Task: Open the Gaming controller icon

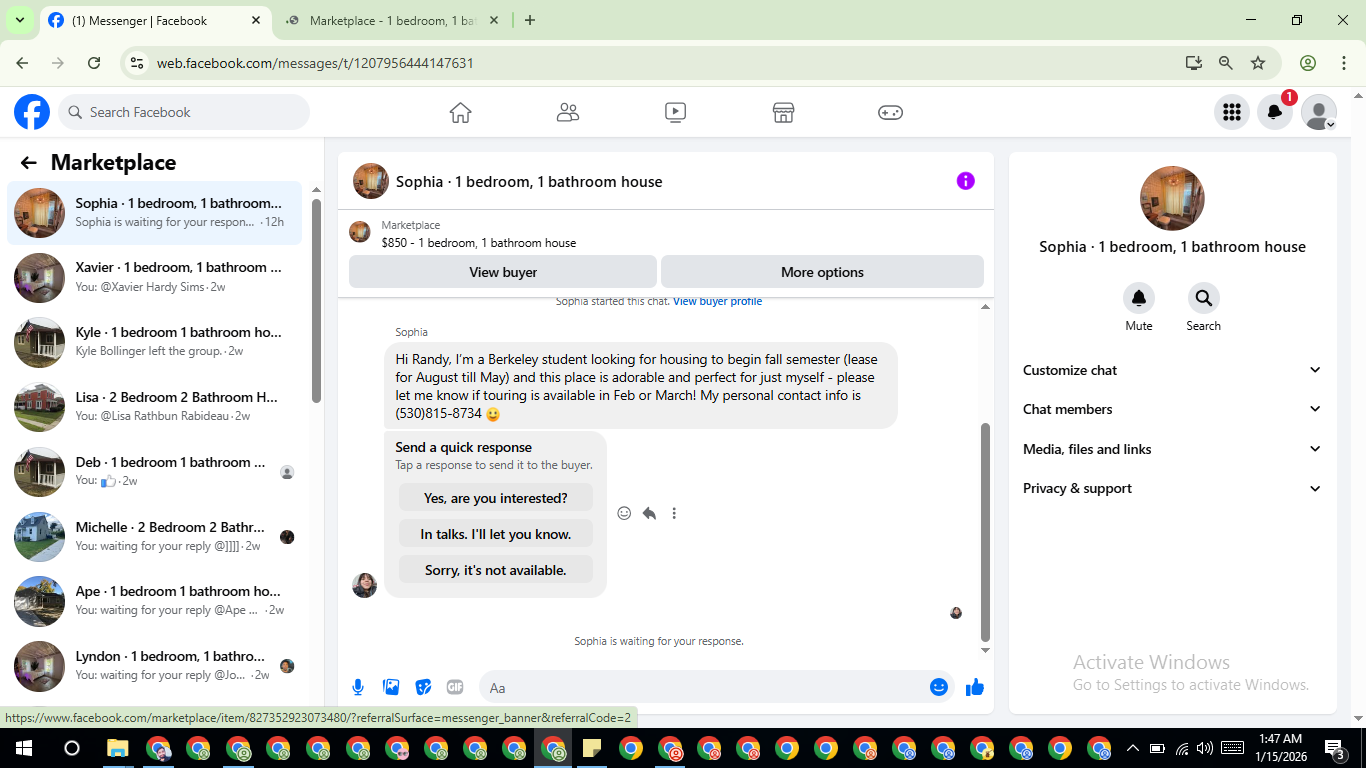Action: click(890, 113)
